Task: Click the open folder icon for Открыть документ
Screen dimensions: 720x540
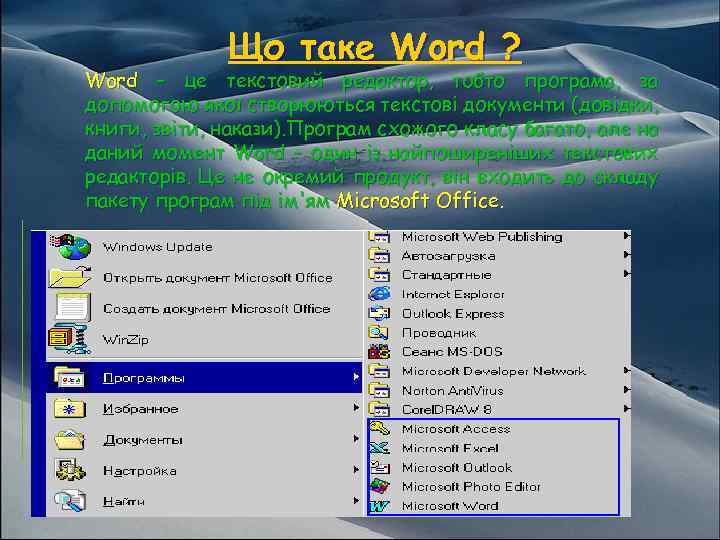Action: (x=71, y=277)
